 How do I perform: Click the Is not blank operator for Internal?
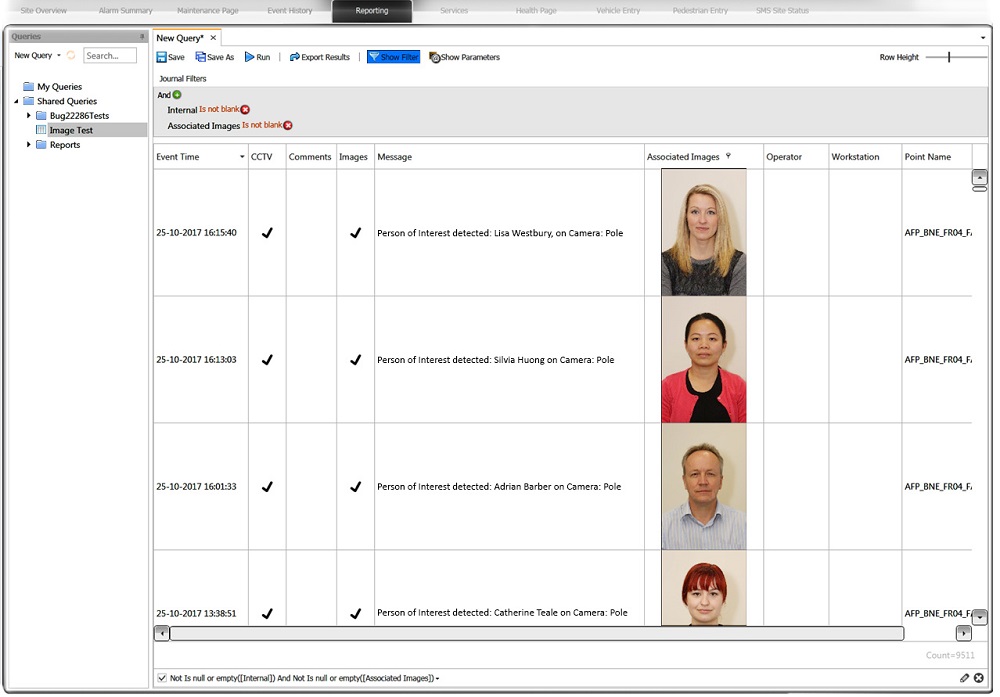coord(219,109)
